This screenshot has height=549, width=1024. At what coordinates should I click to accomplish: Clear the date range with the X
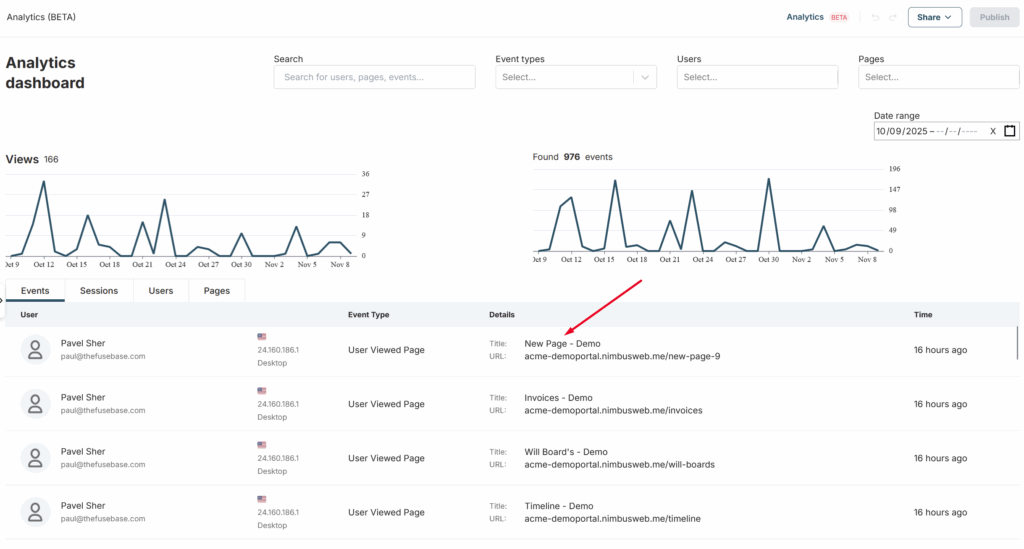[x=992, y=131]
